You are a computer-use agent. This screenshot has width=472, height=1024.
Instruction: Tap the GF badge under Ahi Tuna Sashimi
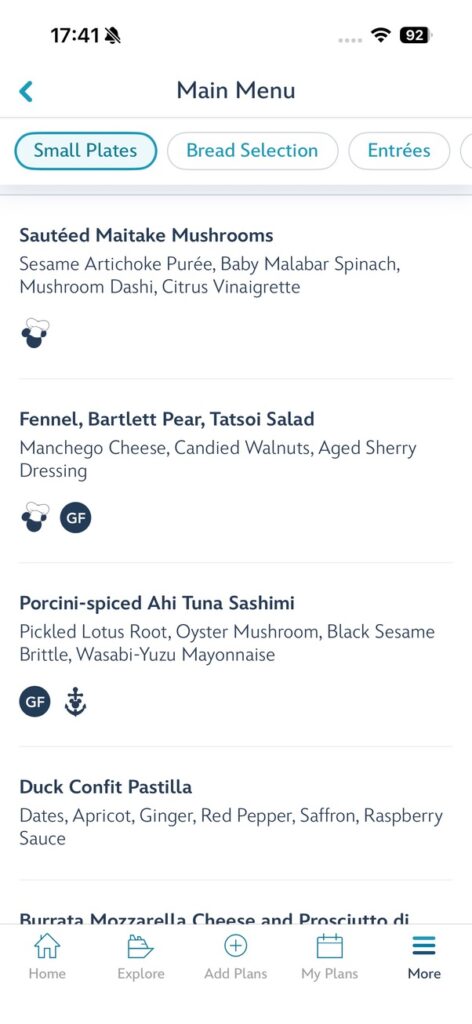(x=35, y=702)
